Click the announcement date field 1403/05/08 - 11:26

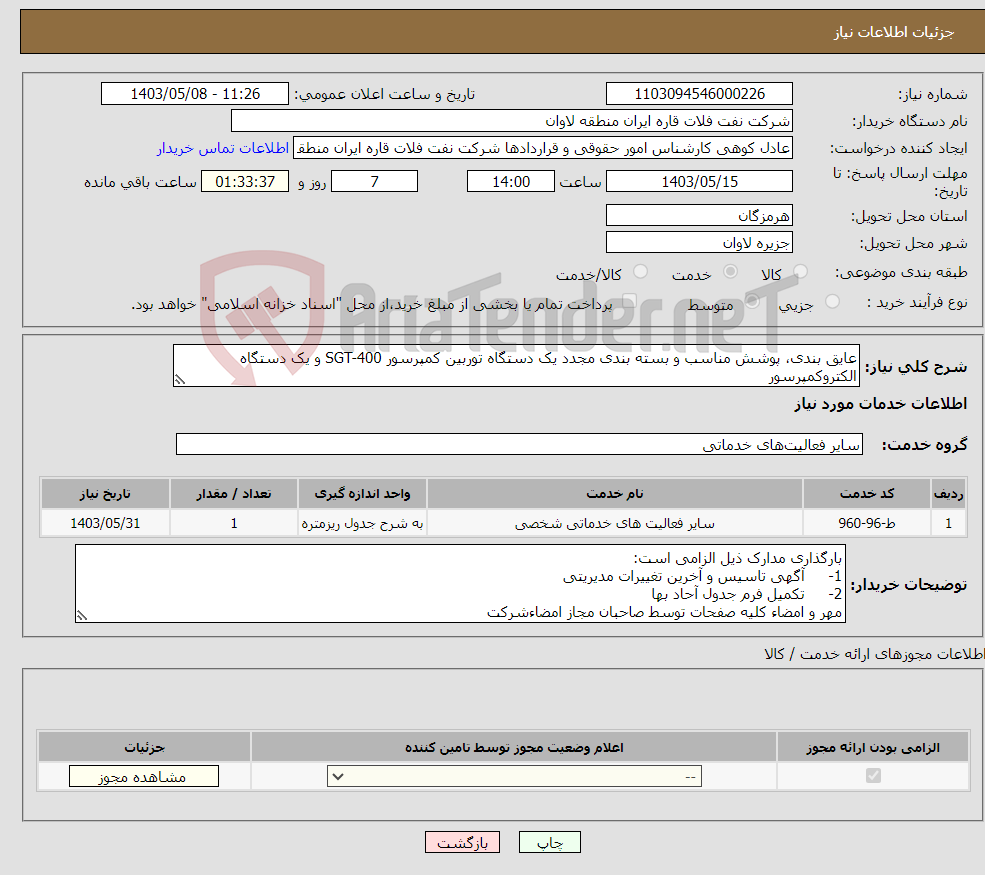tap(195, 94)
